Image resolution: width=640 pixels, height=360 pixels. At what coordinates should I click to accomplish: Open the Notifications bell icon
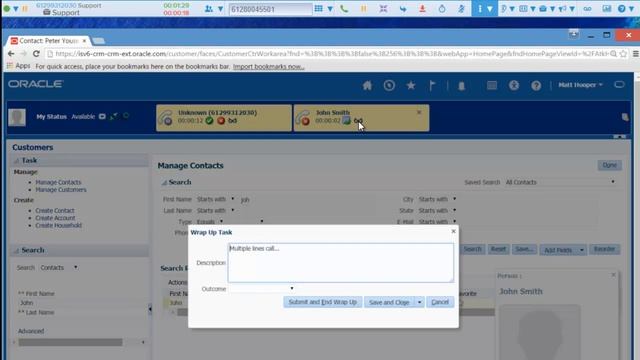click(x=462, y=86)
